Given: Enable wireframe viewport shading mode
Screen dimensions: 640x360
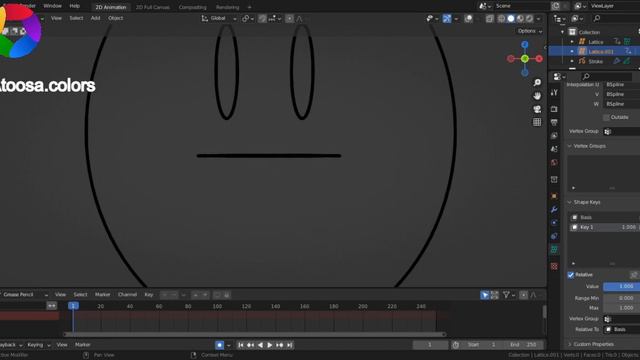Looking at the screenshot, I should pos(501,19).
